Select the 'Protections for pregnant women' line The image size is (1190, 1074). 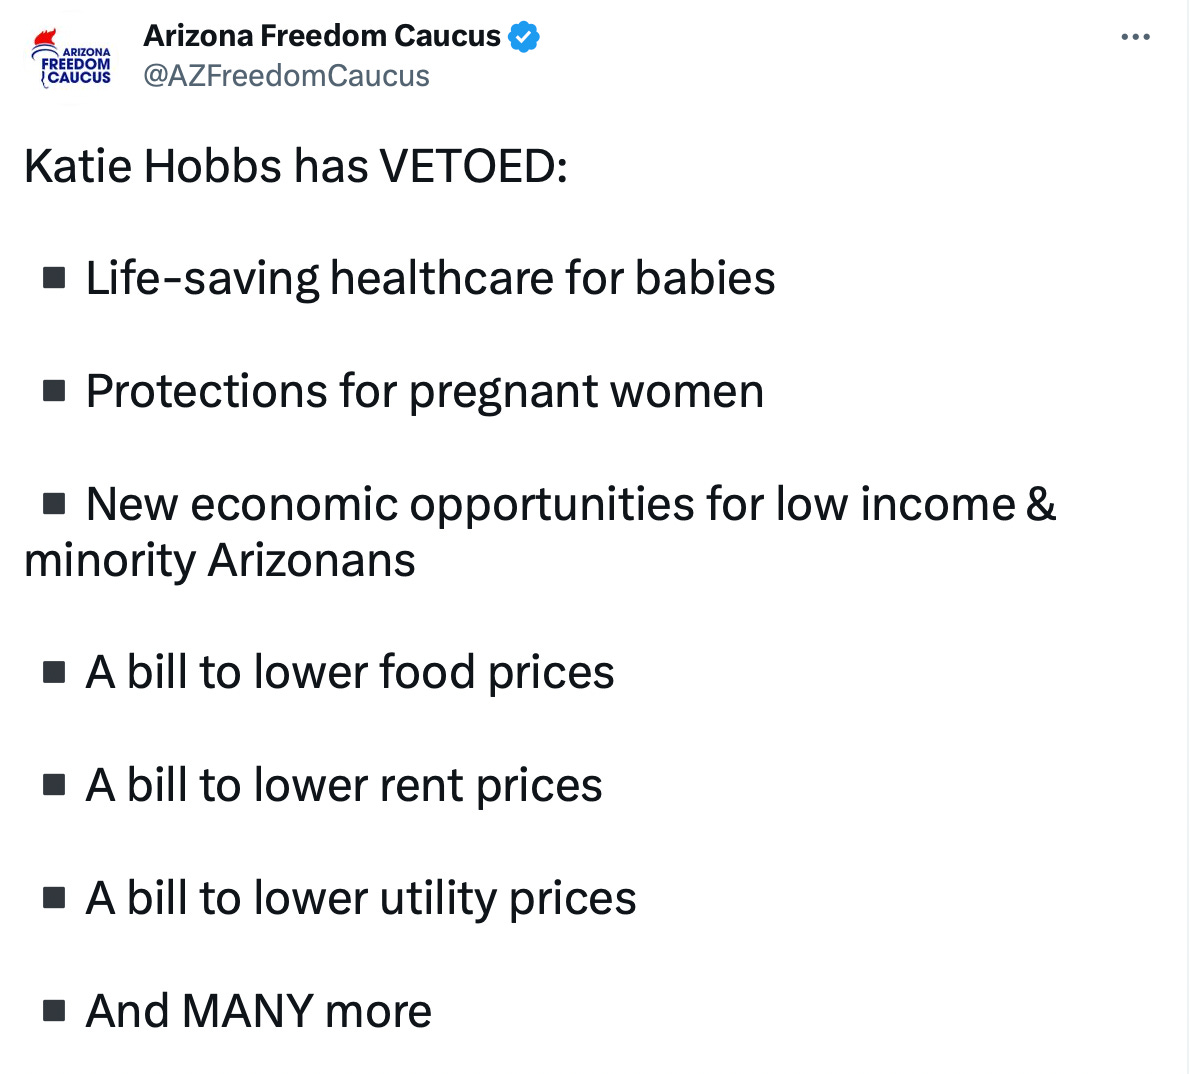[424, 391]
